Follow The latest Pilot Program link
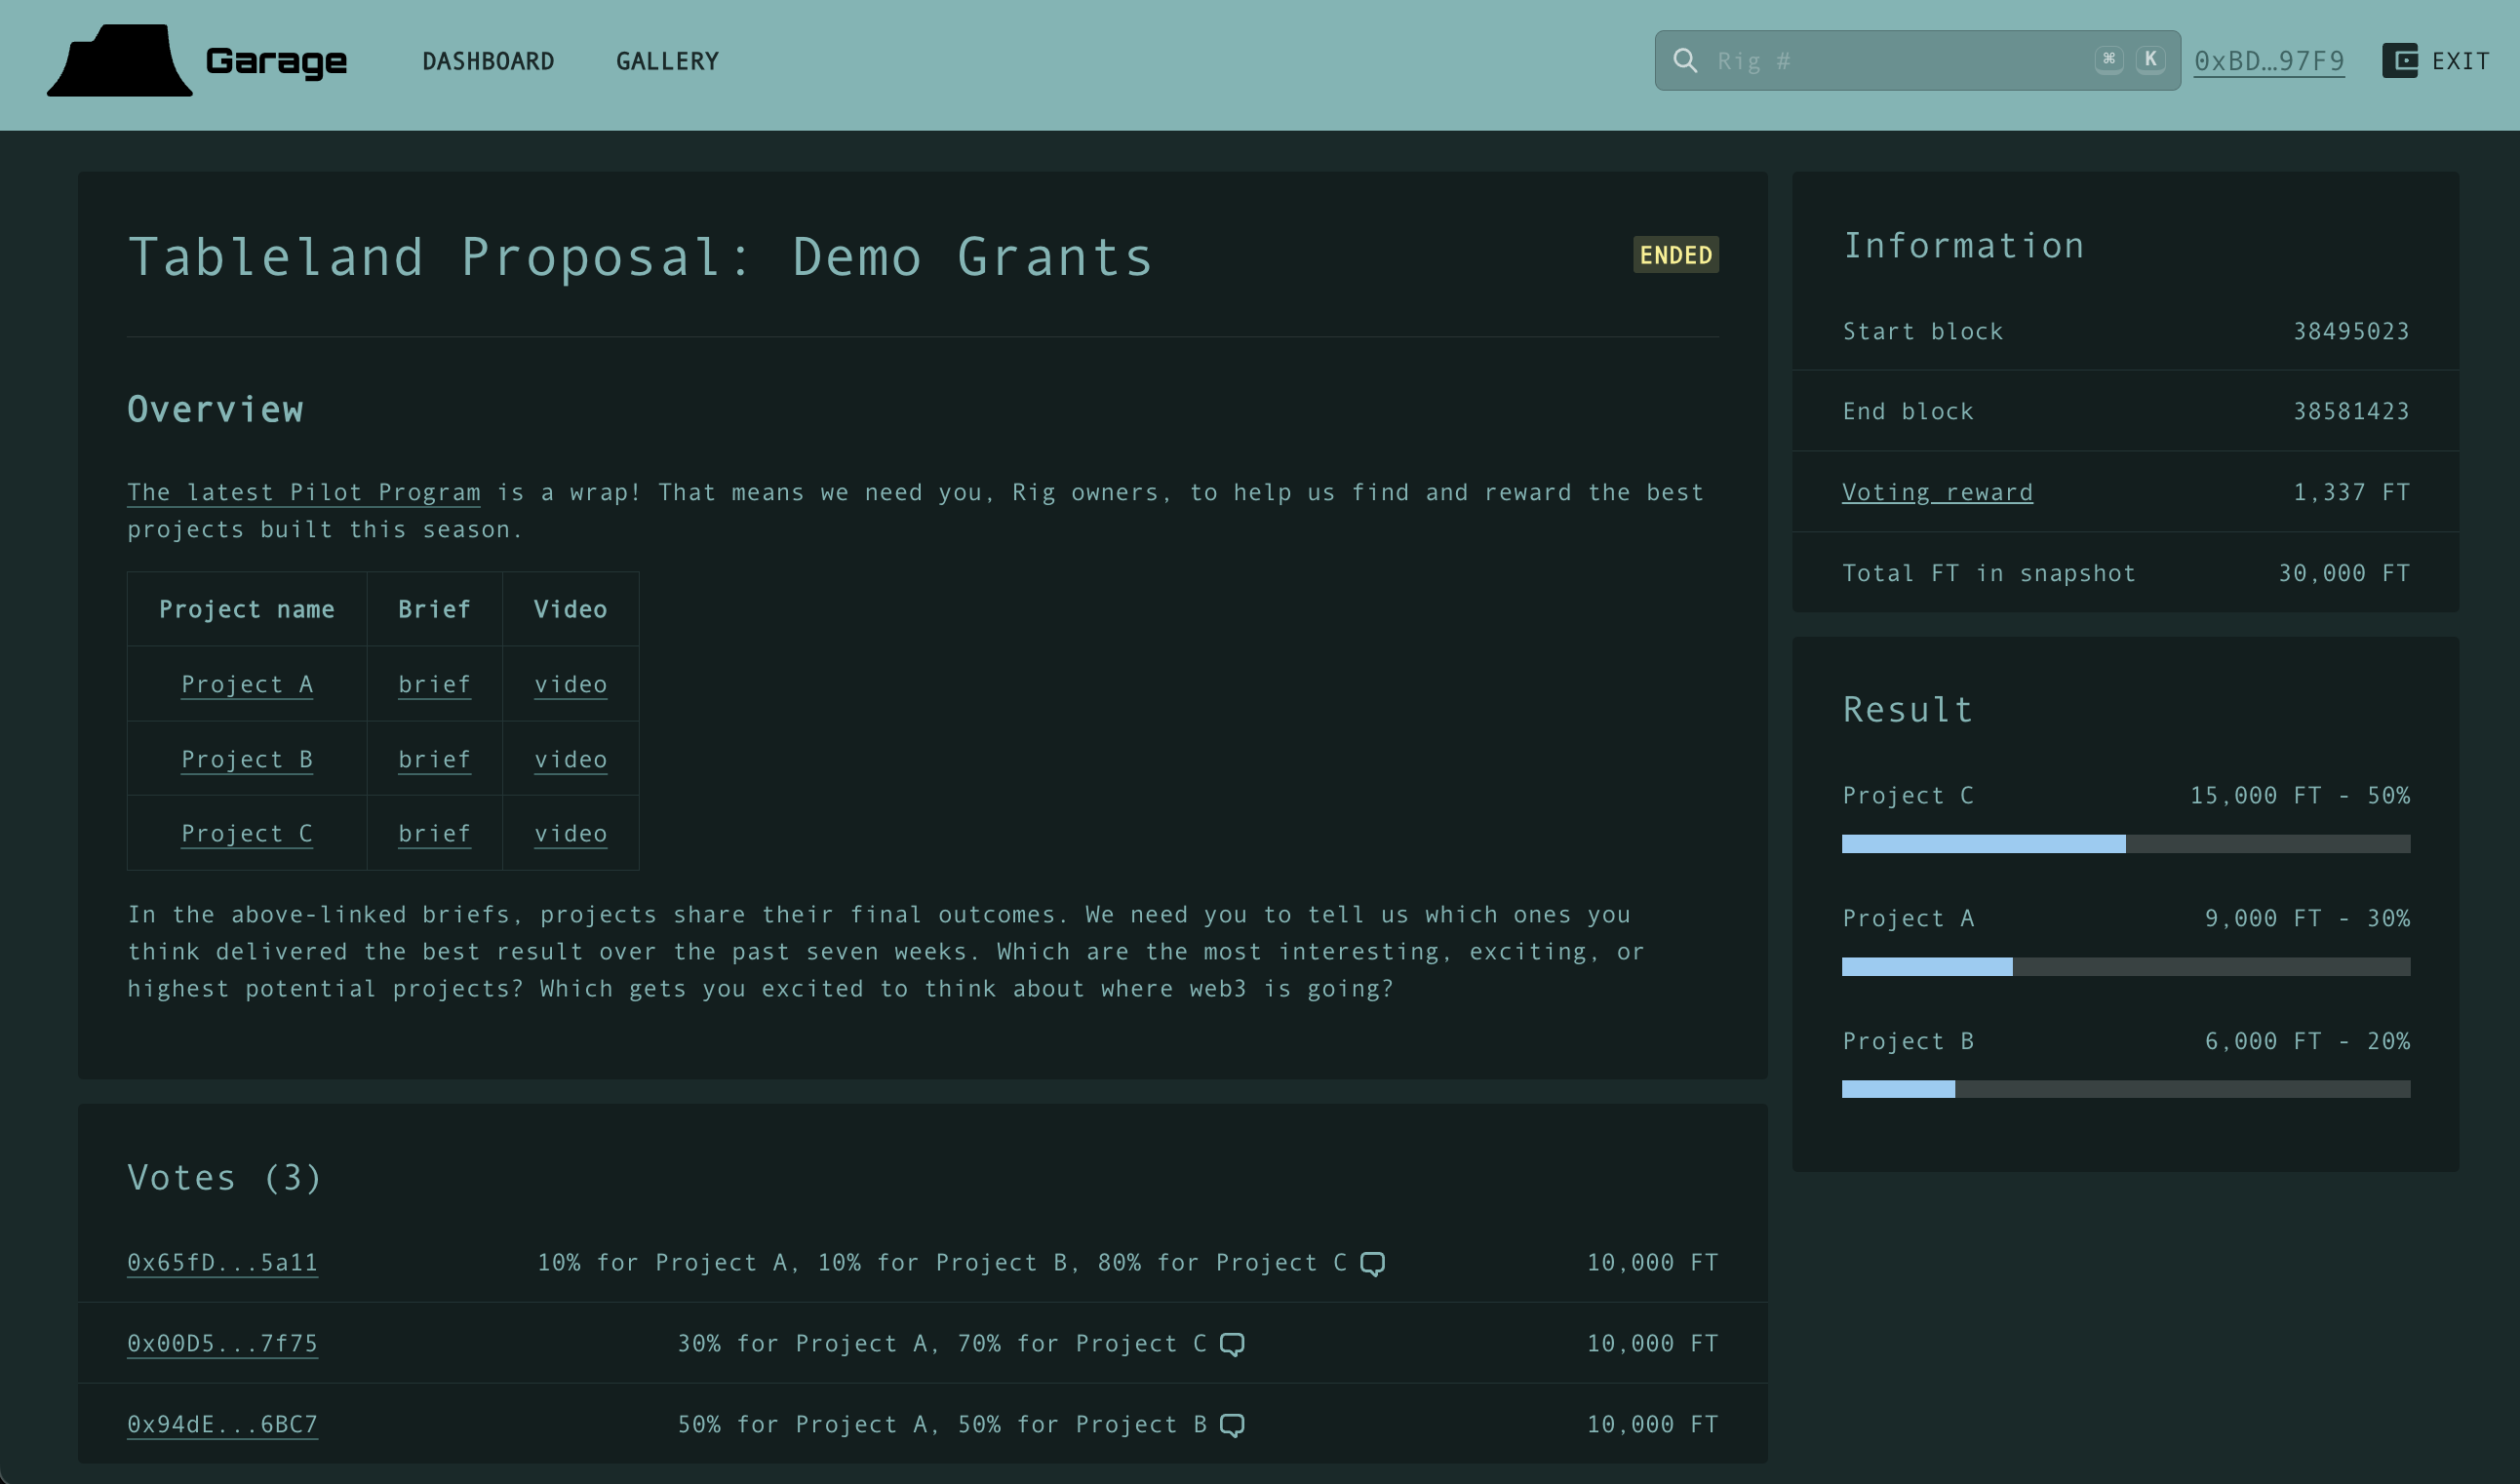The height and width of the screenshot is (1484, 2520). 304,492
